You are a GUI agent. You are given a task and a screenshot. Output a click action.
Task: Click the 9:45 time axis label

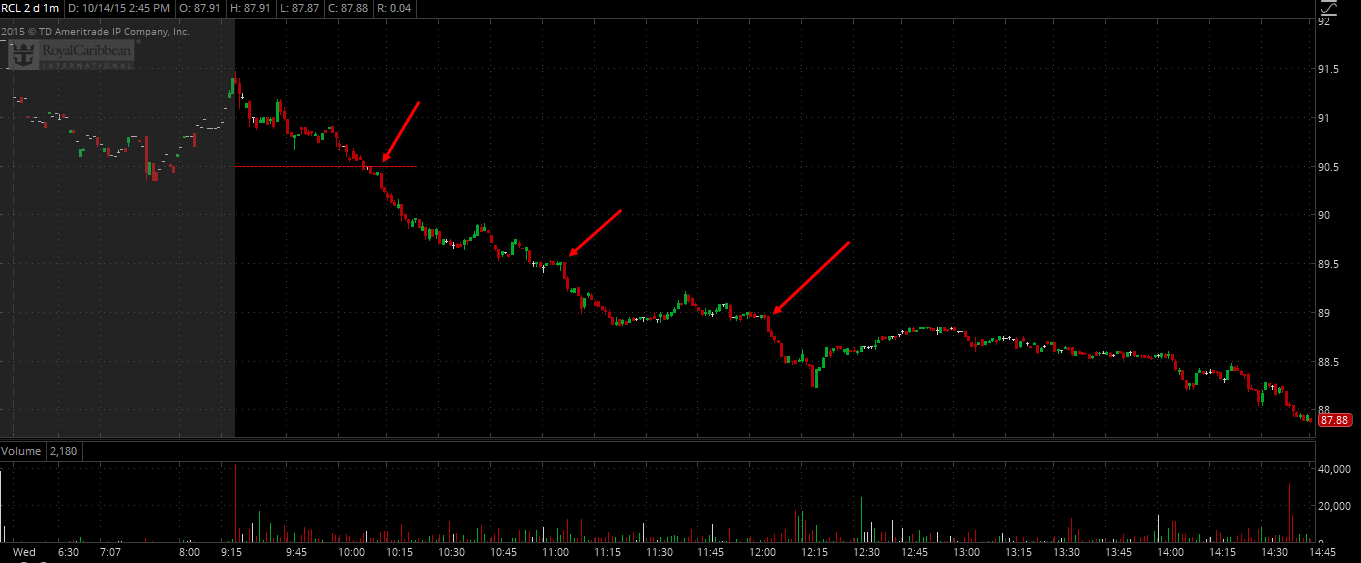point(295,552)
